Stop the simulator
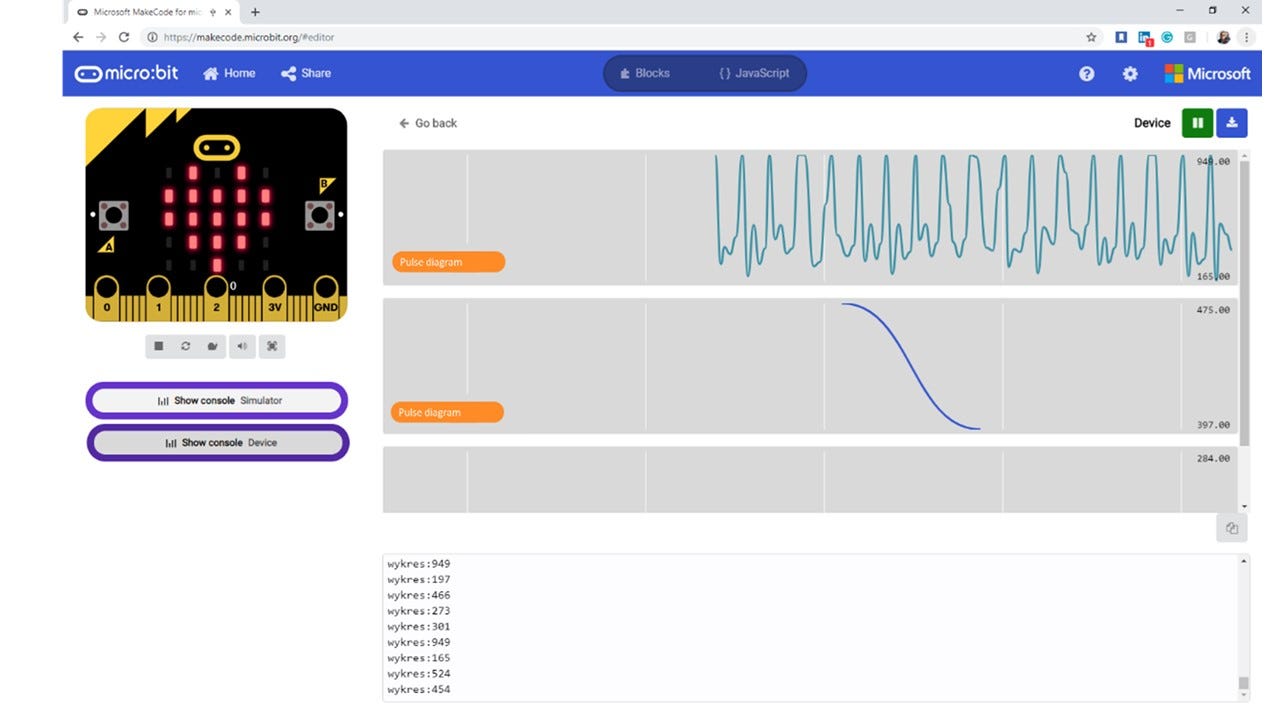 coord(158,346)
